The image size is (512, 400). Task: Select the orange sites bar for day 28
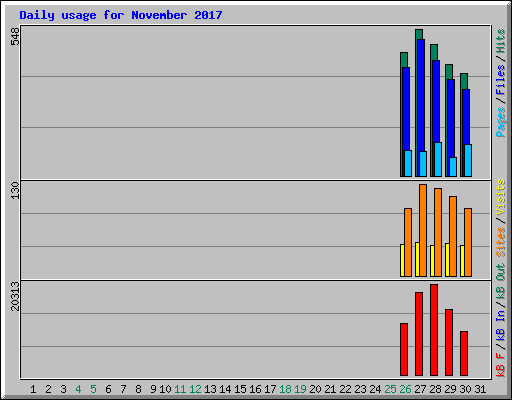coord(438,232)
